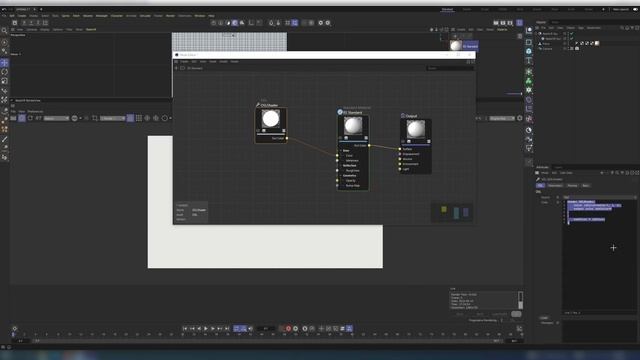Screen dimensions: 640x360
Task: Click the timeline playhead at frame start
Action: pos(13,334)
